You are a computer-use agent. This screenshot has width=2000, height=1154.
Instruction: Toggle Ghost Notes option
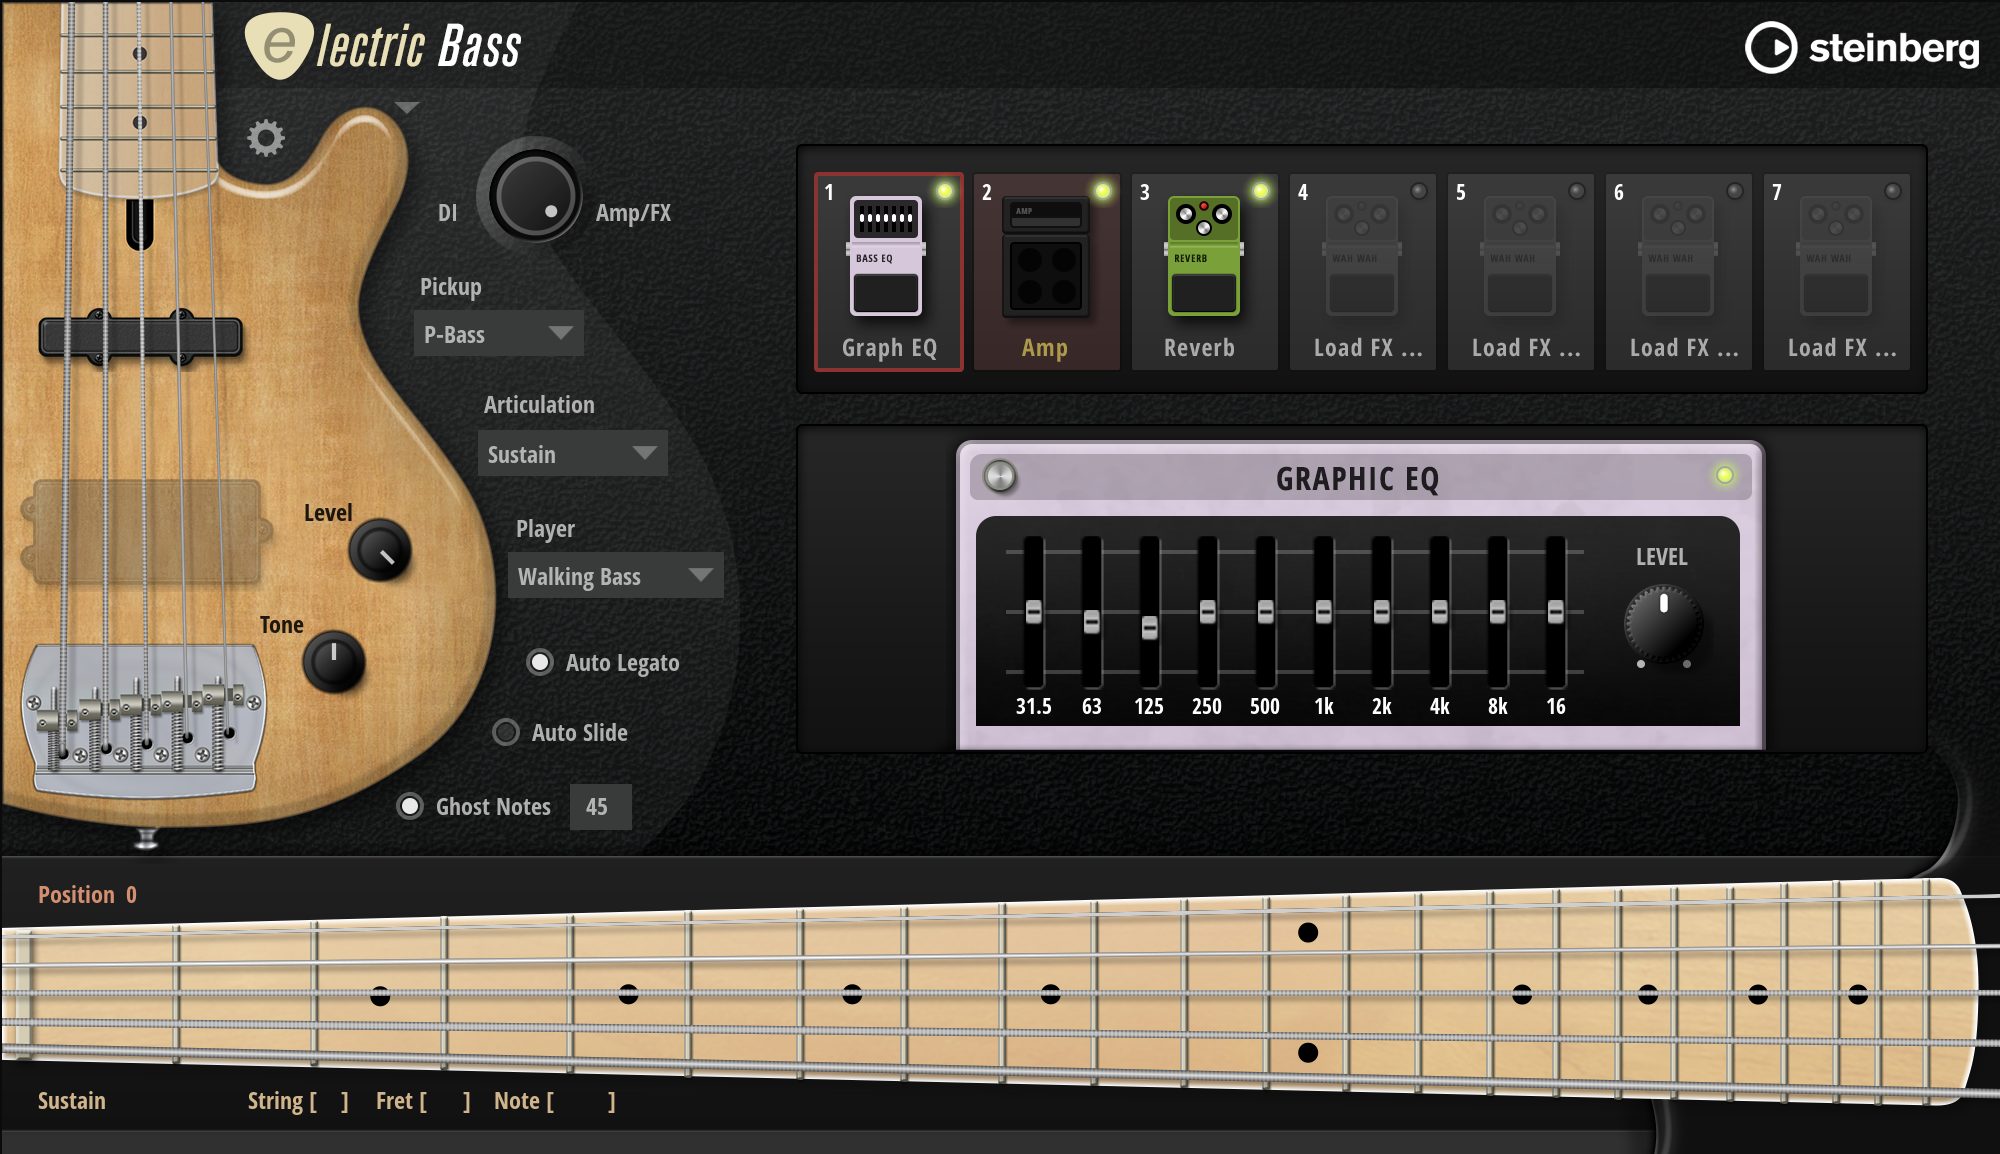(x=410, y=806)
